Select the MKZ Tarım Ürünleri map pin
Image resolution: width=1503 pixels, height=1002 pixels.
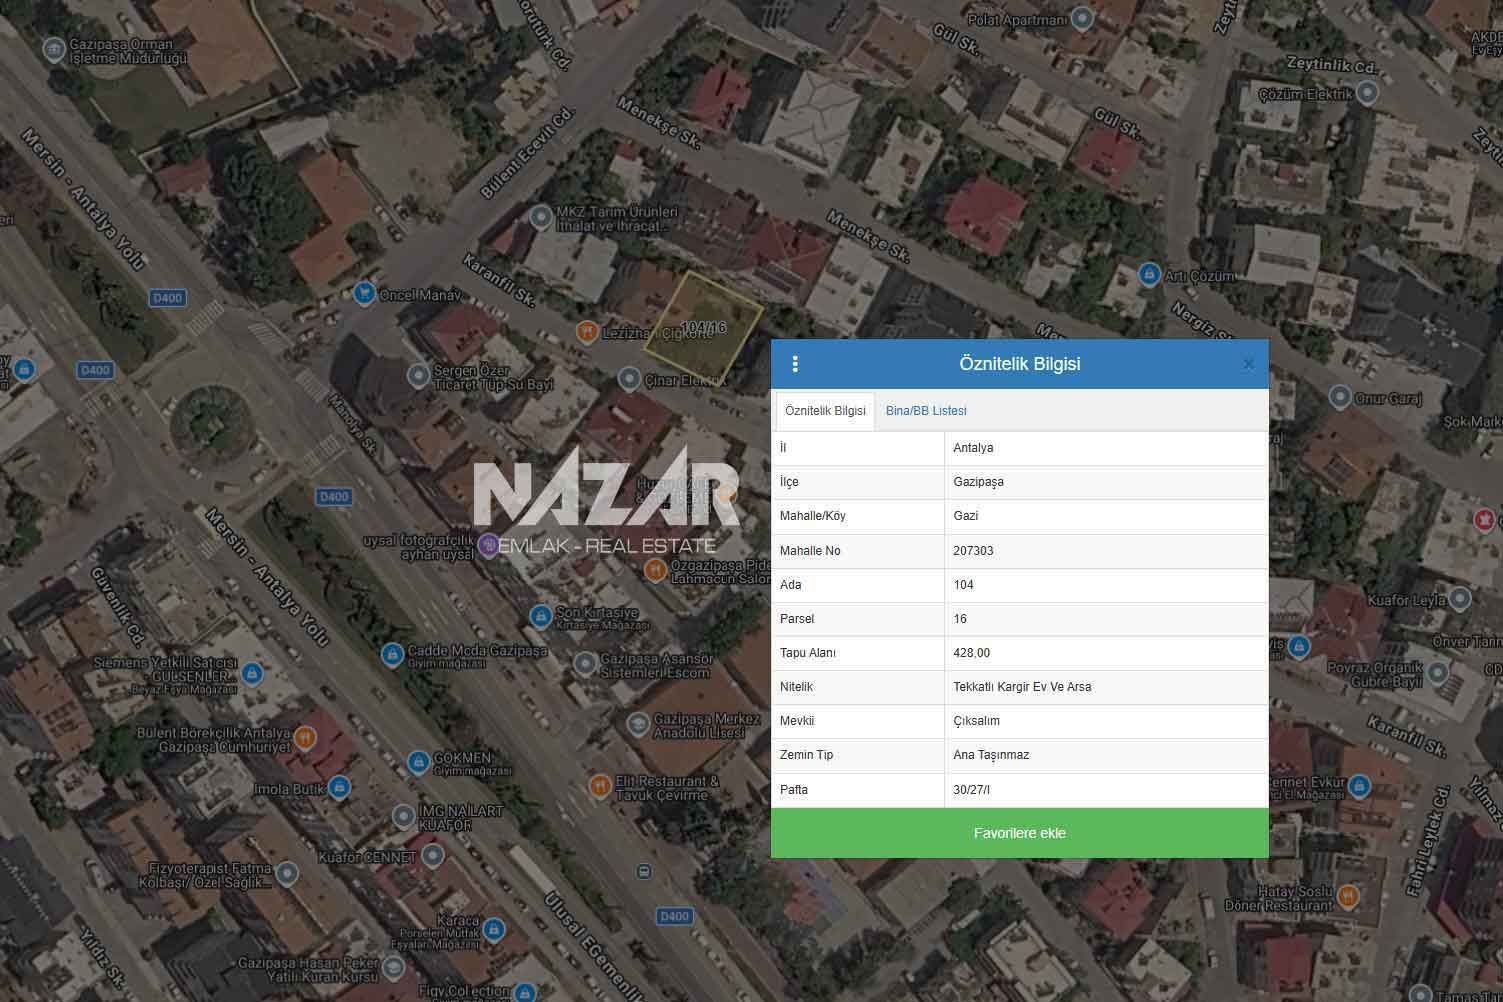541,216
